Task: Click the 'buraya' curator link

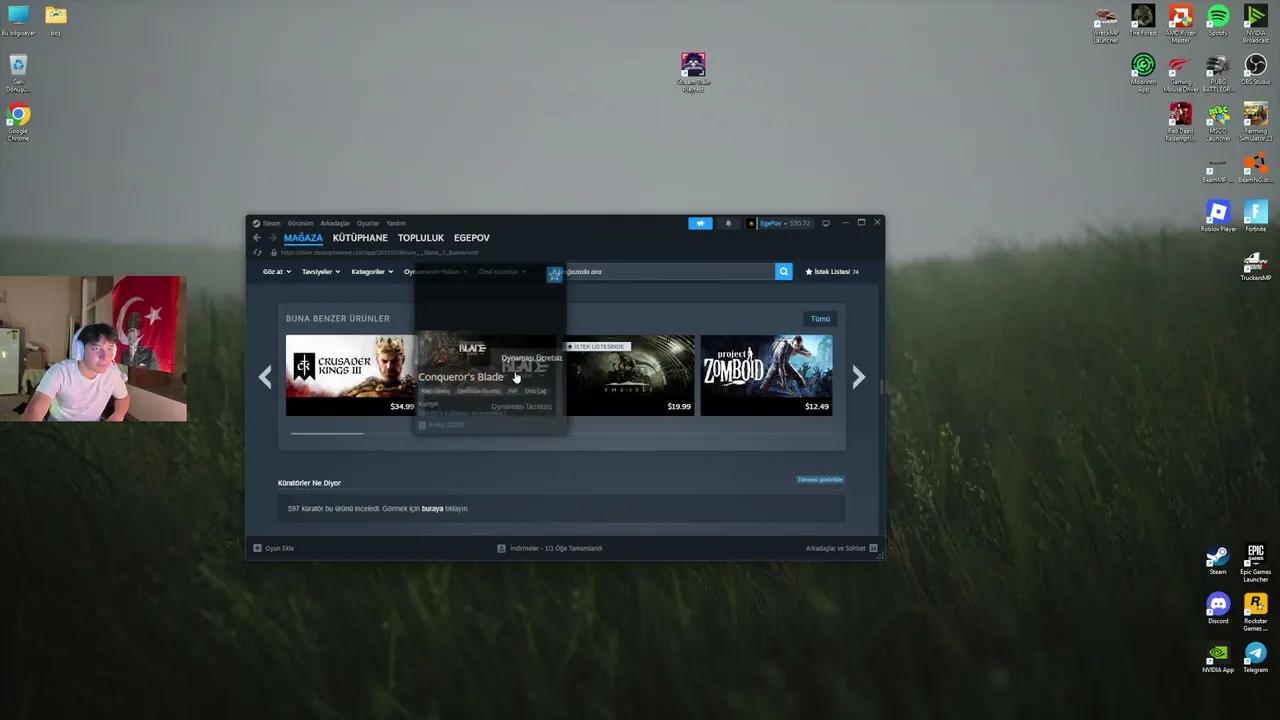Action: coord(432,509)
